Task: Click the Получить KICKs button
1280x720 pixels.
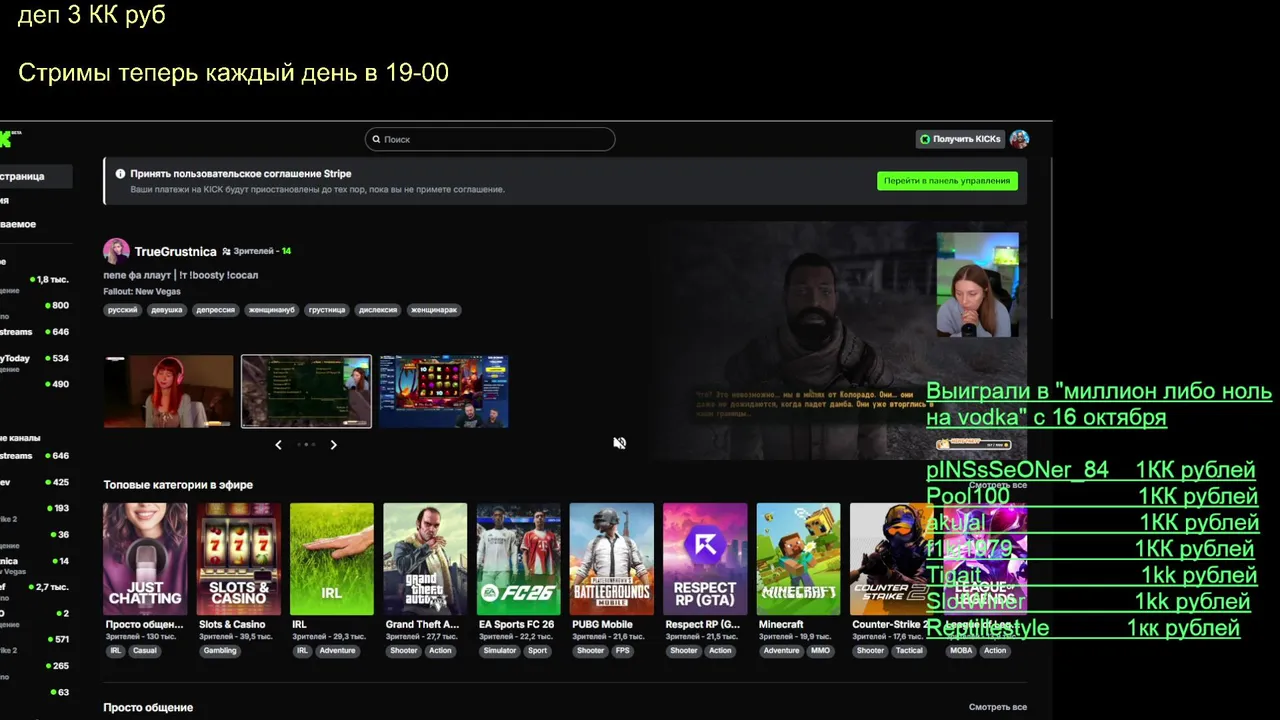Action: tap(960, 139)
